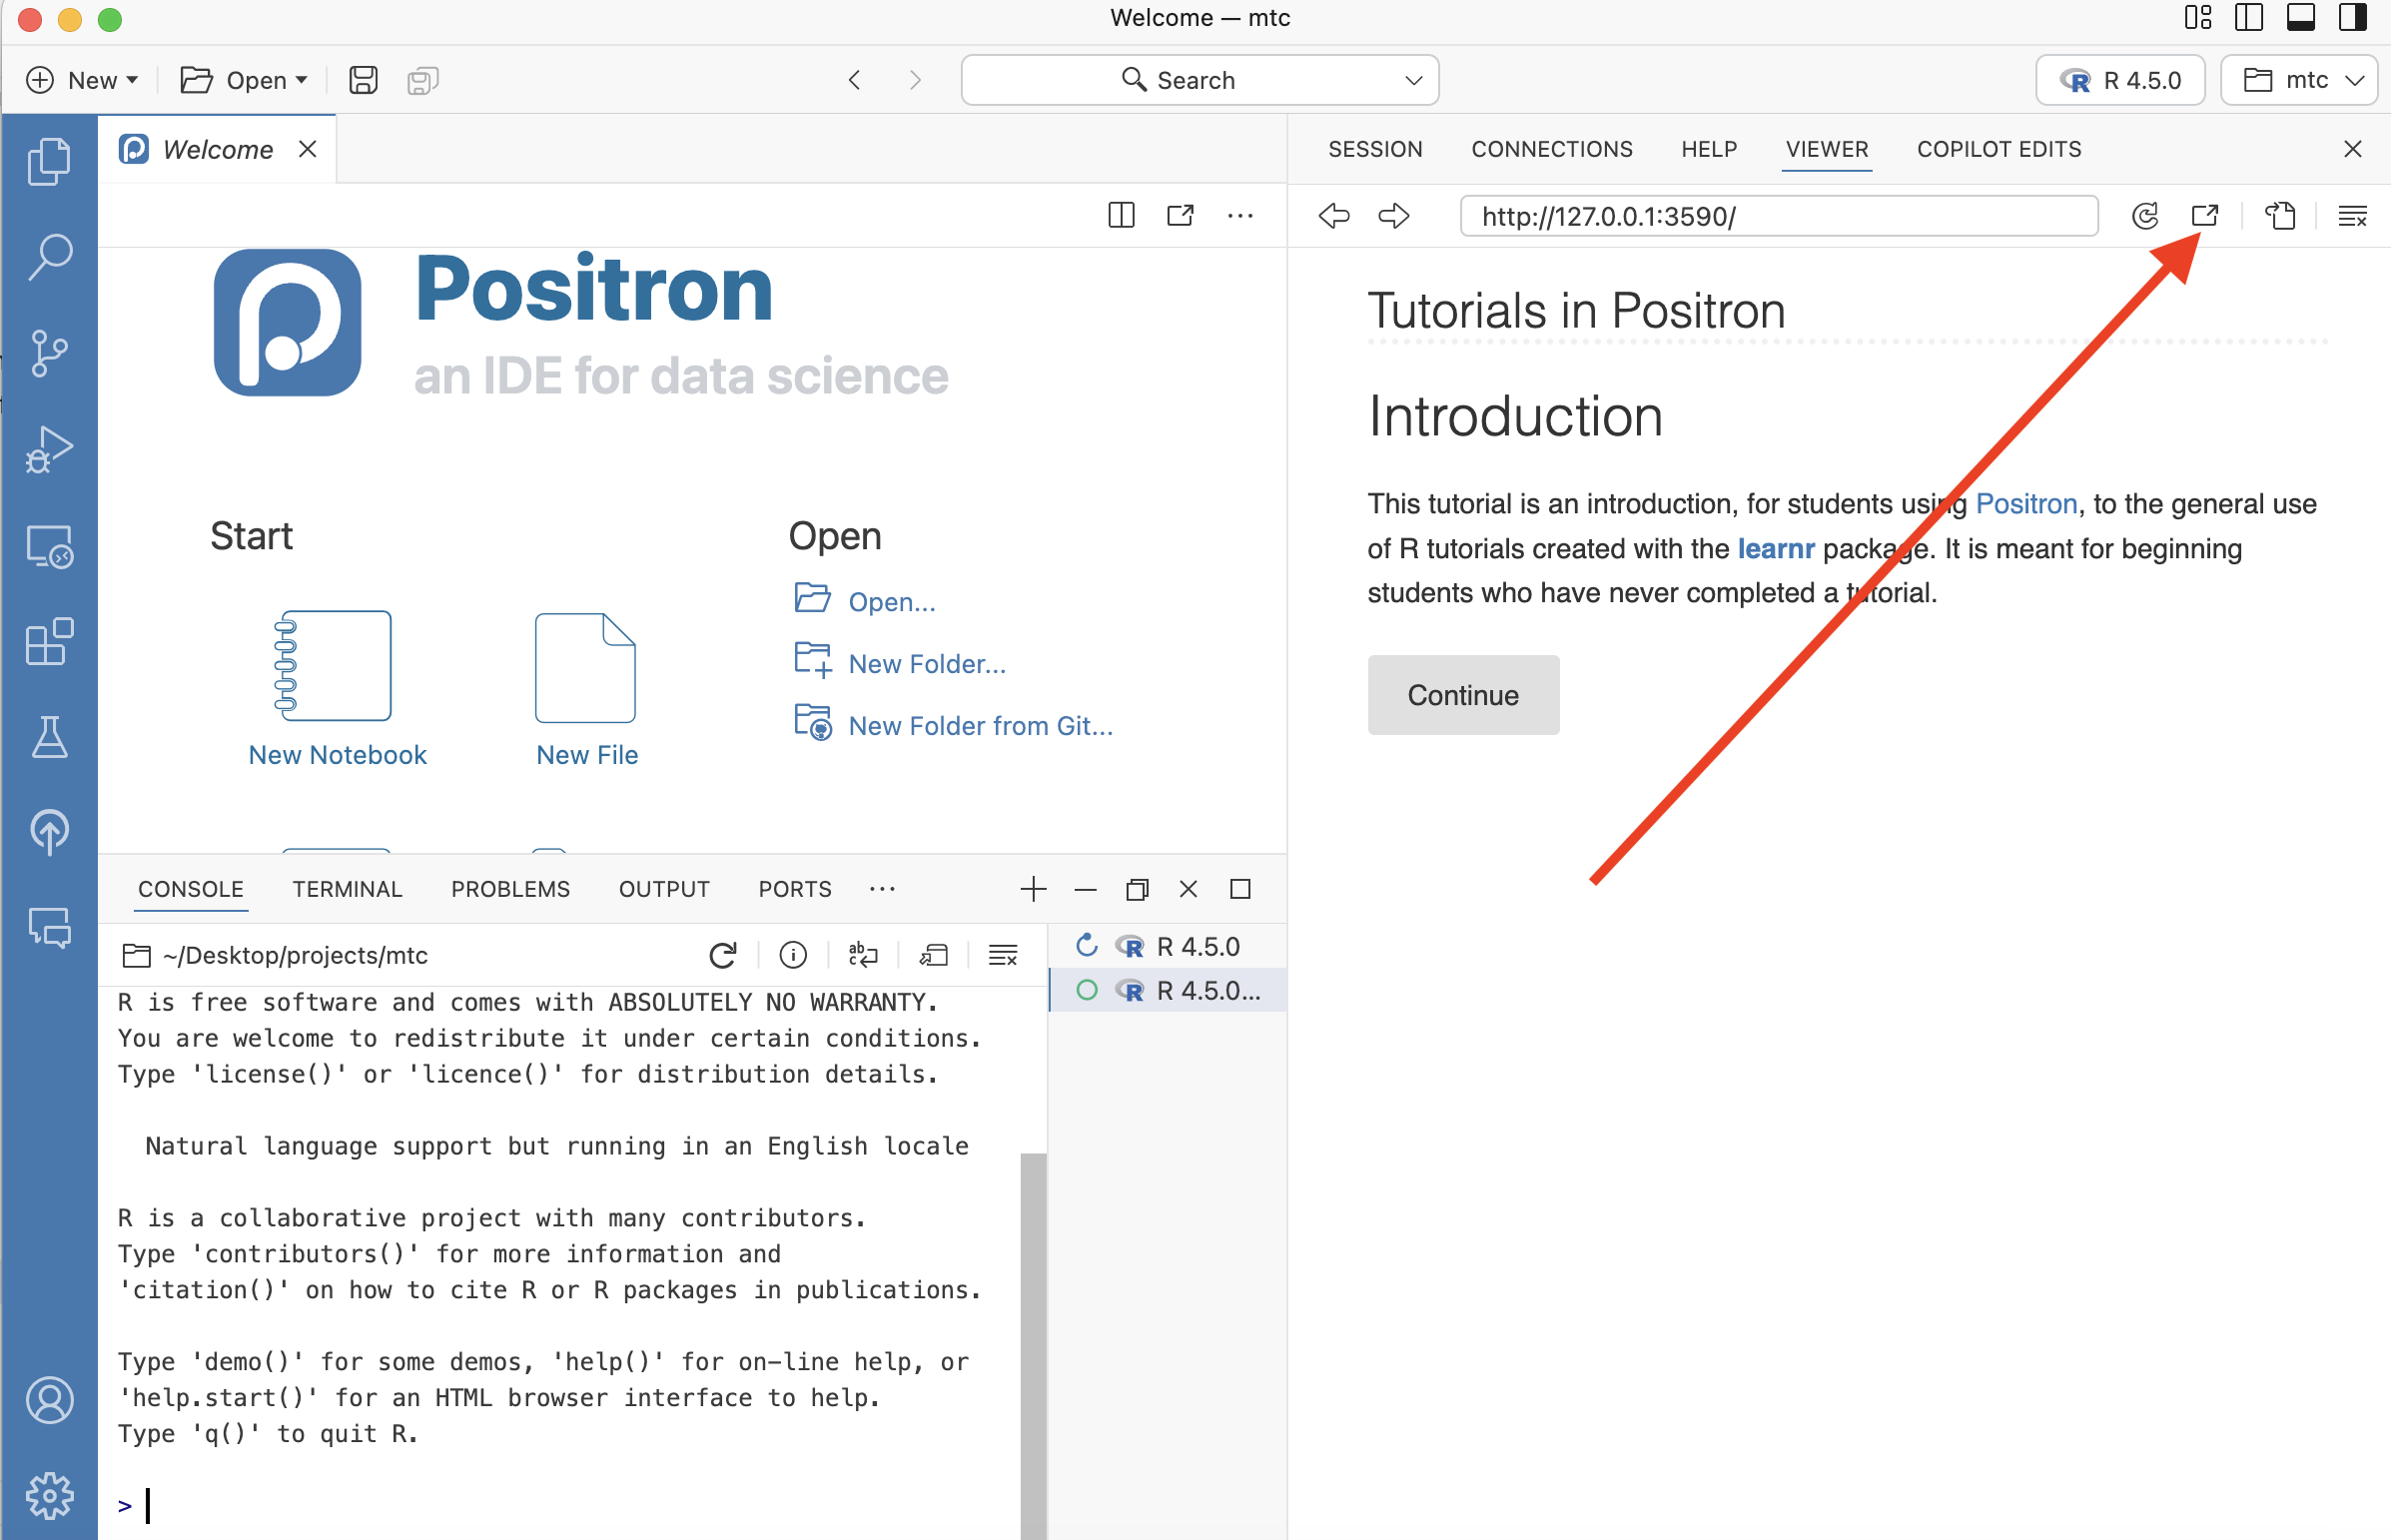Open the Search view in activity bar
Image resolution: width=2391 pixels, height=1540 pixels.
coord(49,257)
